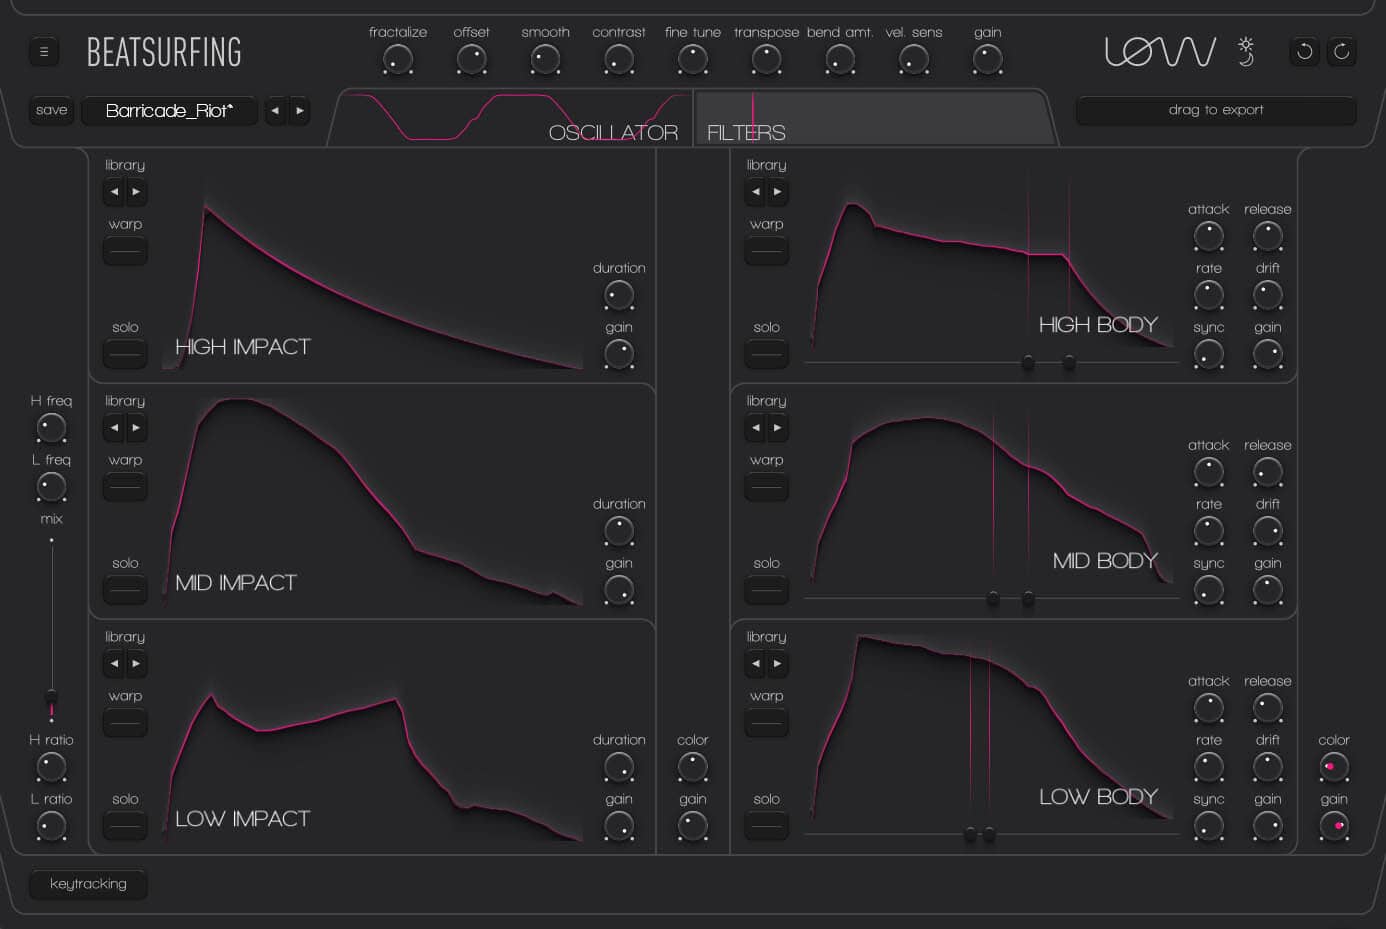This screenshot has width=1386, height=929.
Task: Click the save button
Action: click(x=51, y=110)
